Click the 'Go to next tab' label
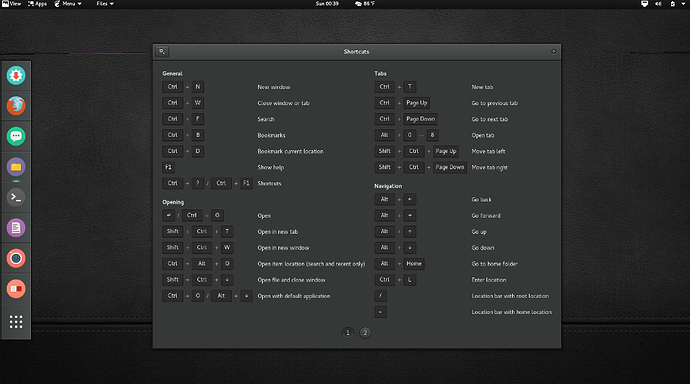 [490, 119]
